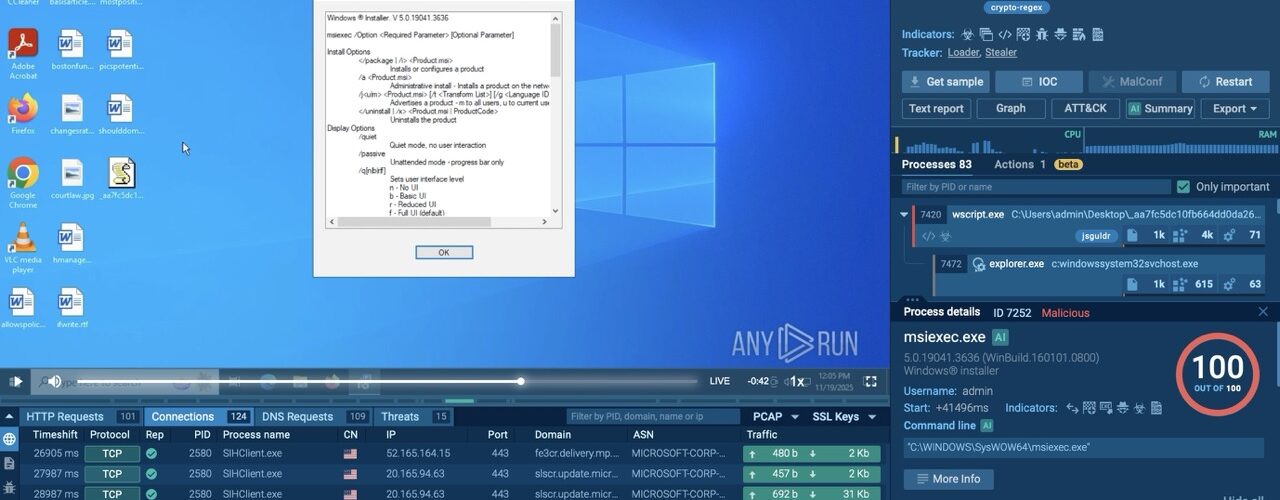Collapse the wscript.exe process tree
1280x500 pixels.
[904, 214]
